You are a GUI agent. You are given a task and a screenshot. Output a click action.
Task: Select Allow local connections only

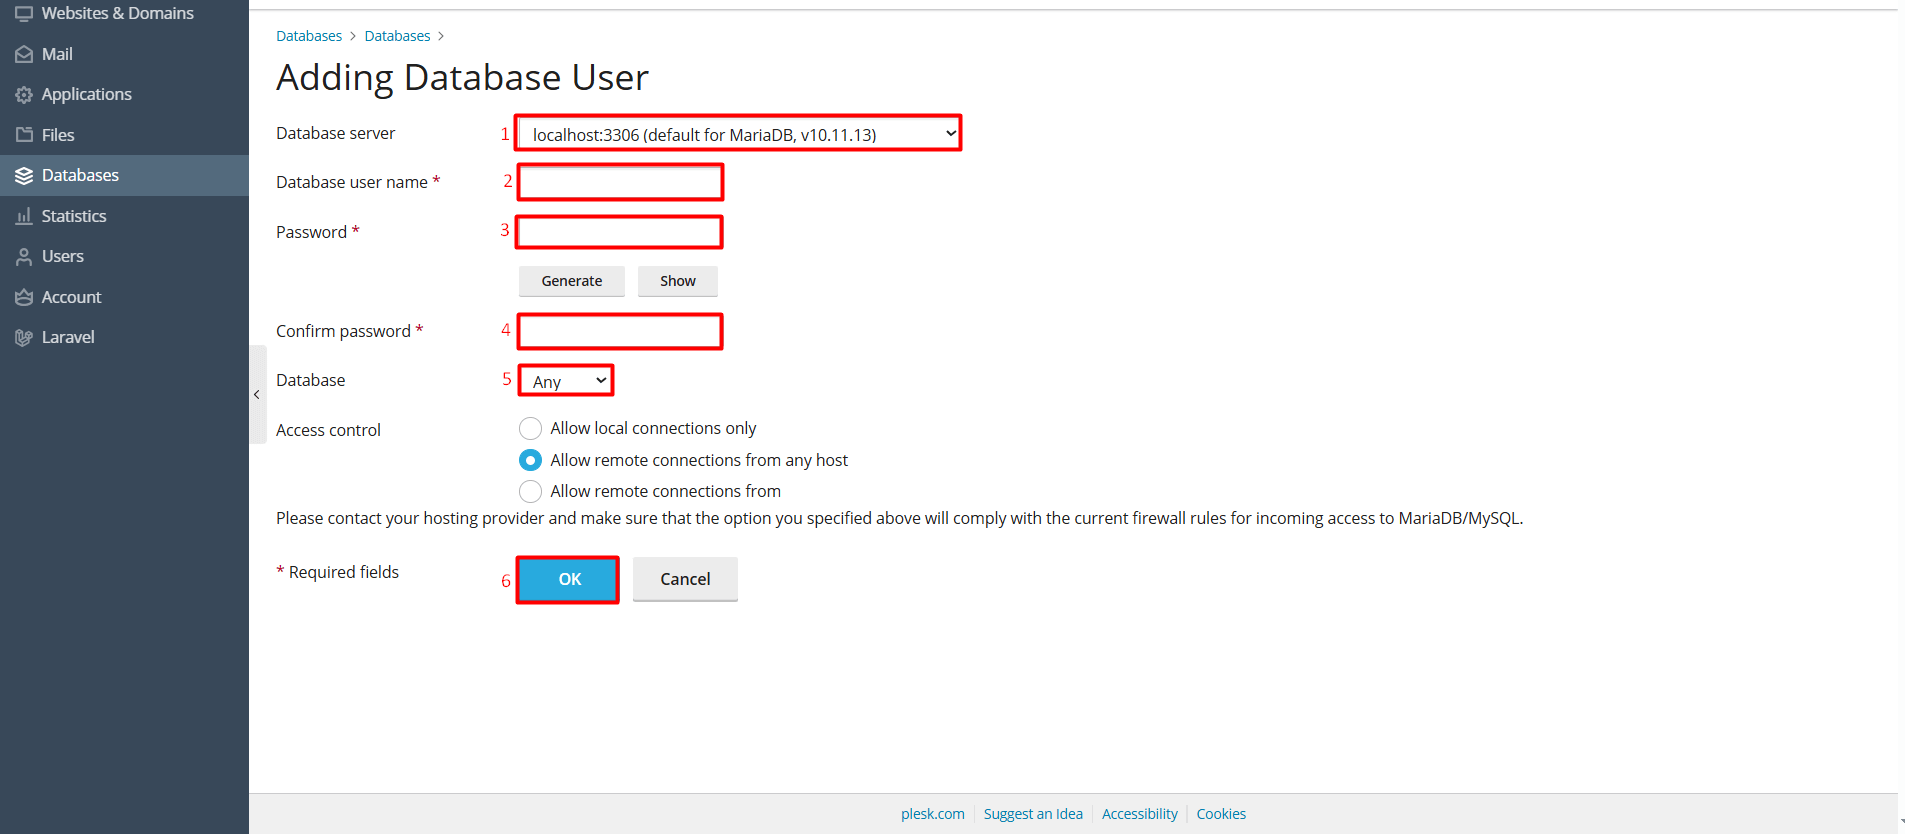coord(531,429)
